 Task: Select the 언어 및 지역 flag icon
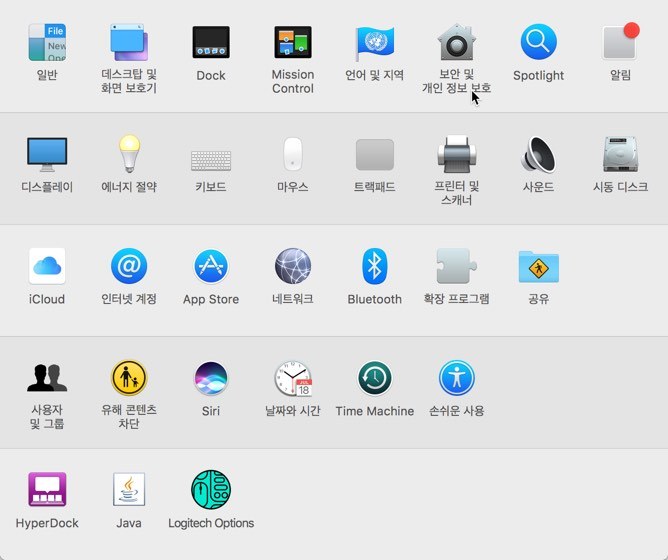click(x=374, y=42)
